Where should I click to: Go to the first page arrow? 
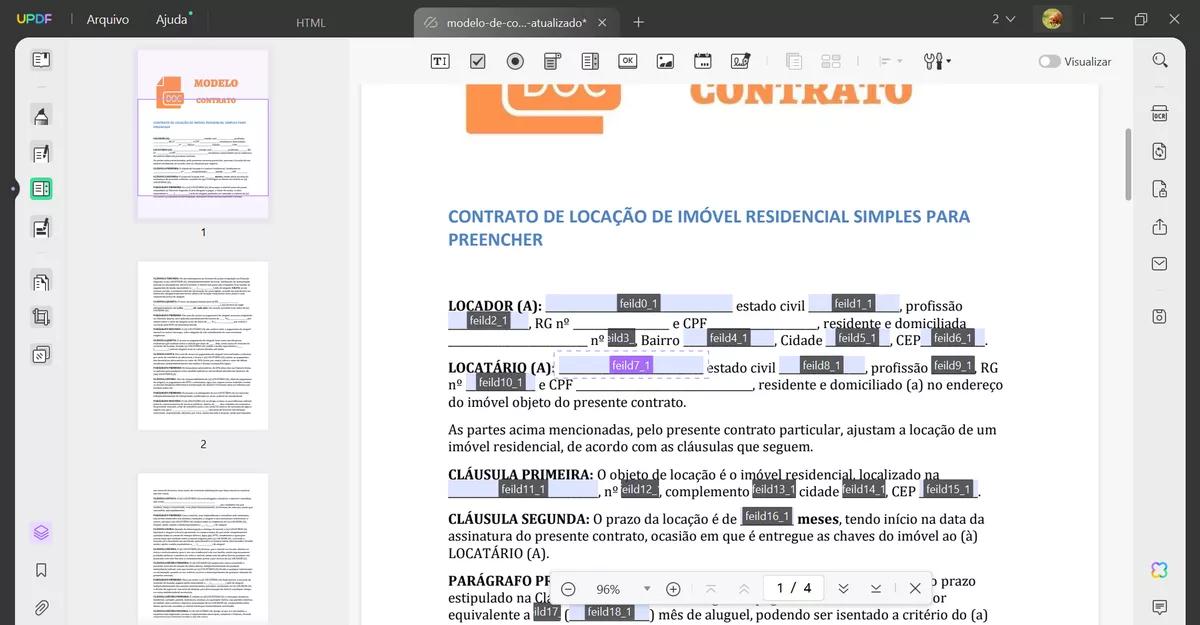711,589
